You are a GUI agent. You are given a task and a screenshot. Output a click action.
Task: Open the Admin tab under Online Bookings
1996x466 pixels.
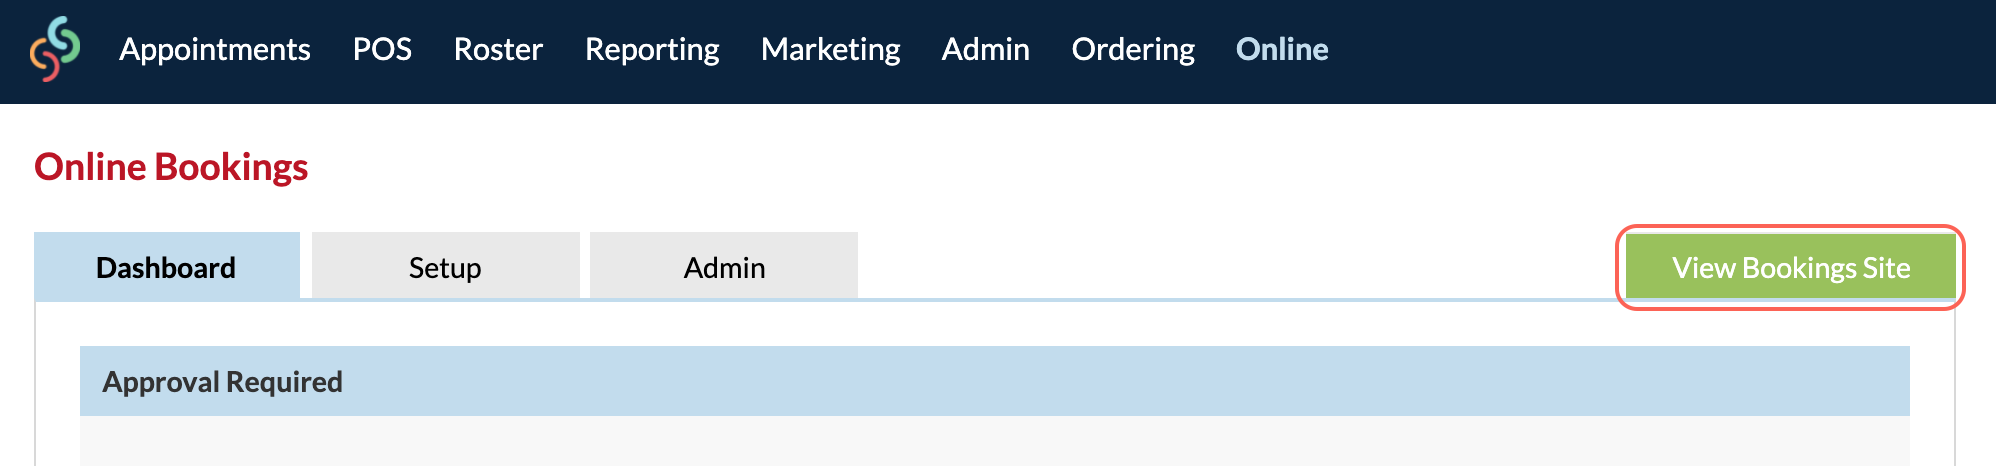(724, 266)
